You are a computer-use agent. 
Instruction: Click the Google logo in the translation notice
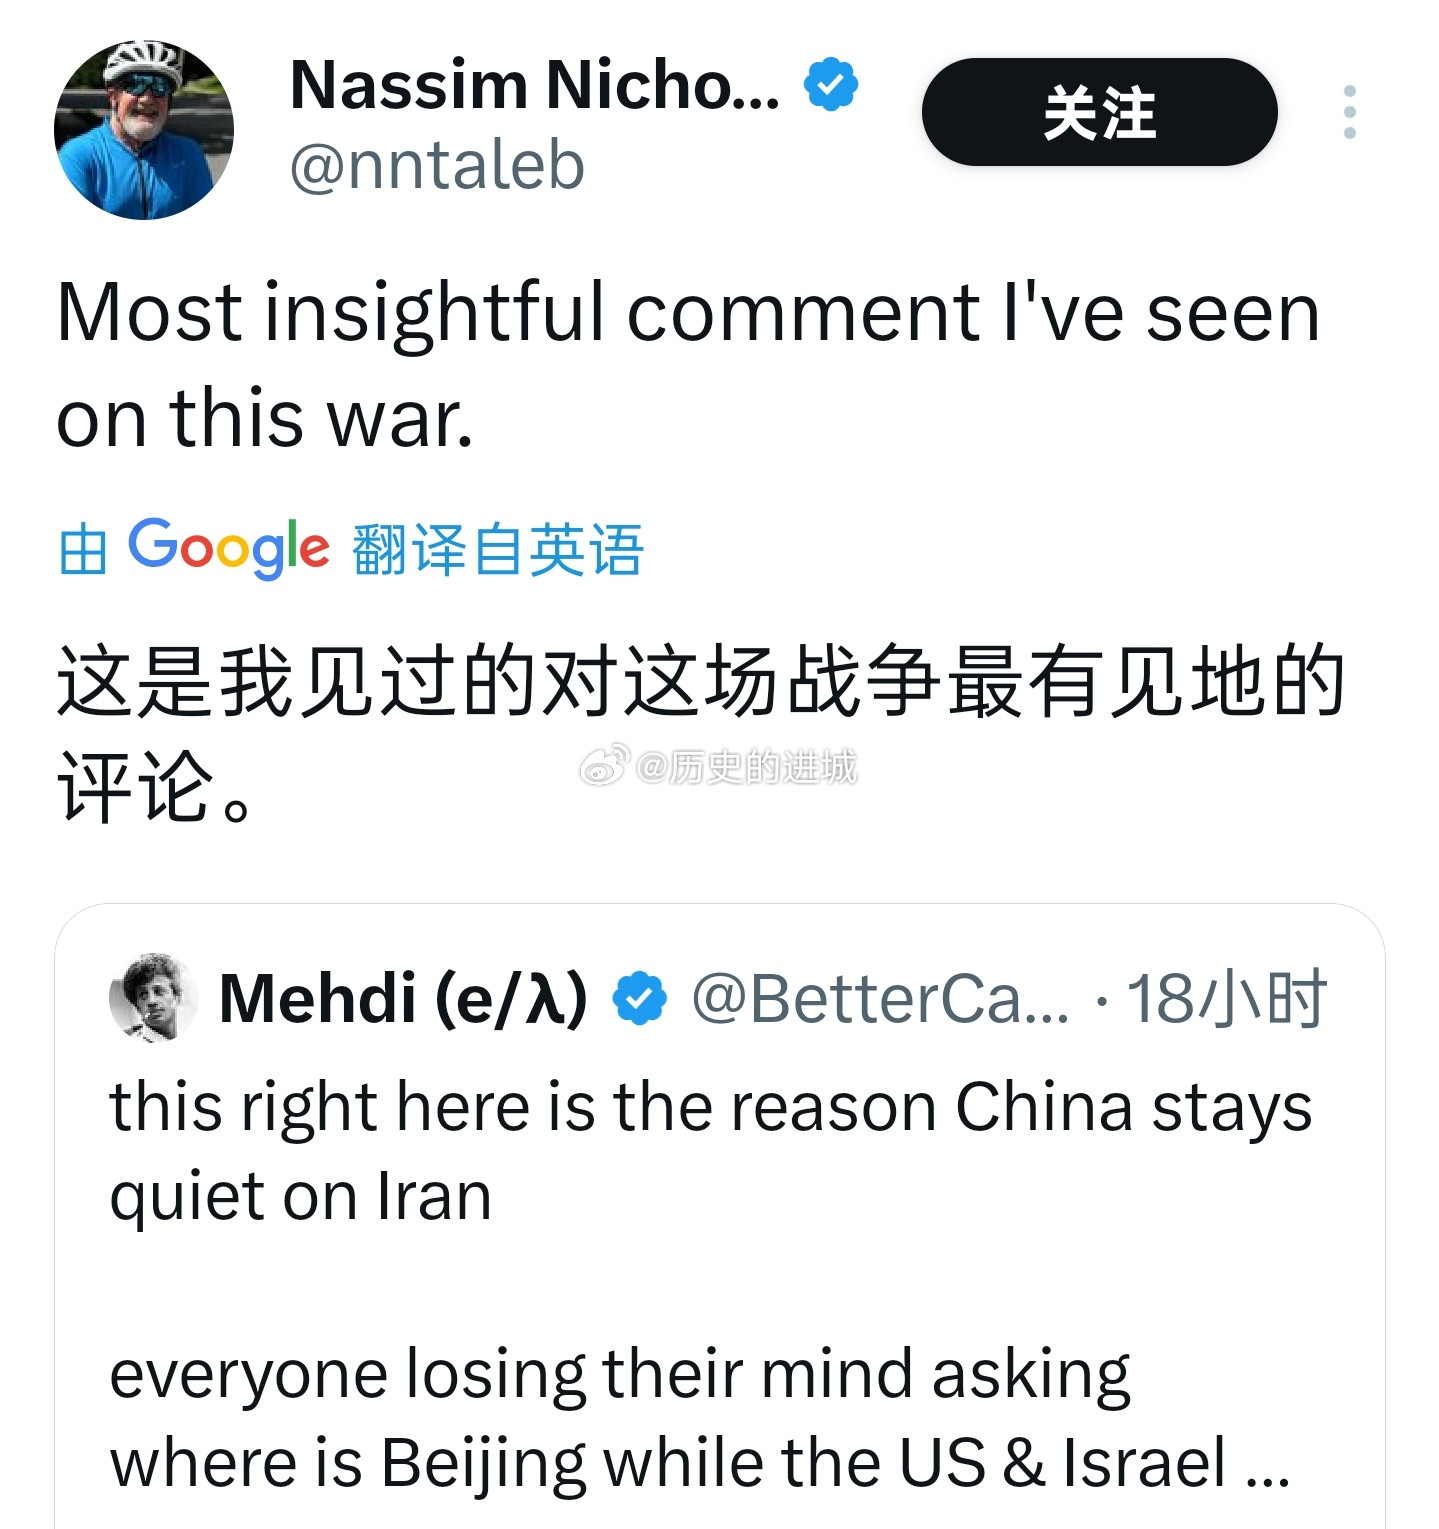pyautogui.click(x=231, y=546)
